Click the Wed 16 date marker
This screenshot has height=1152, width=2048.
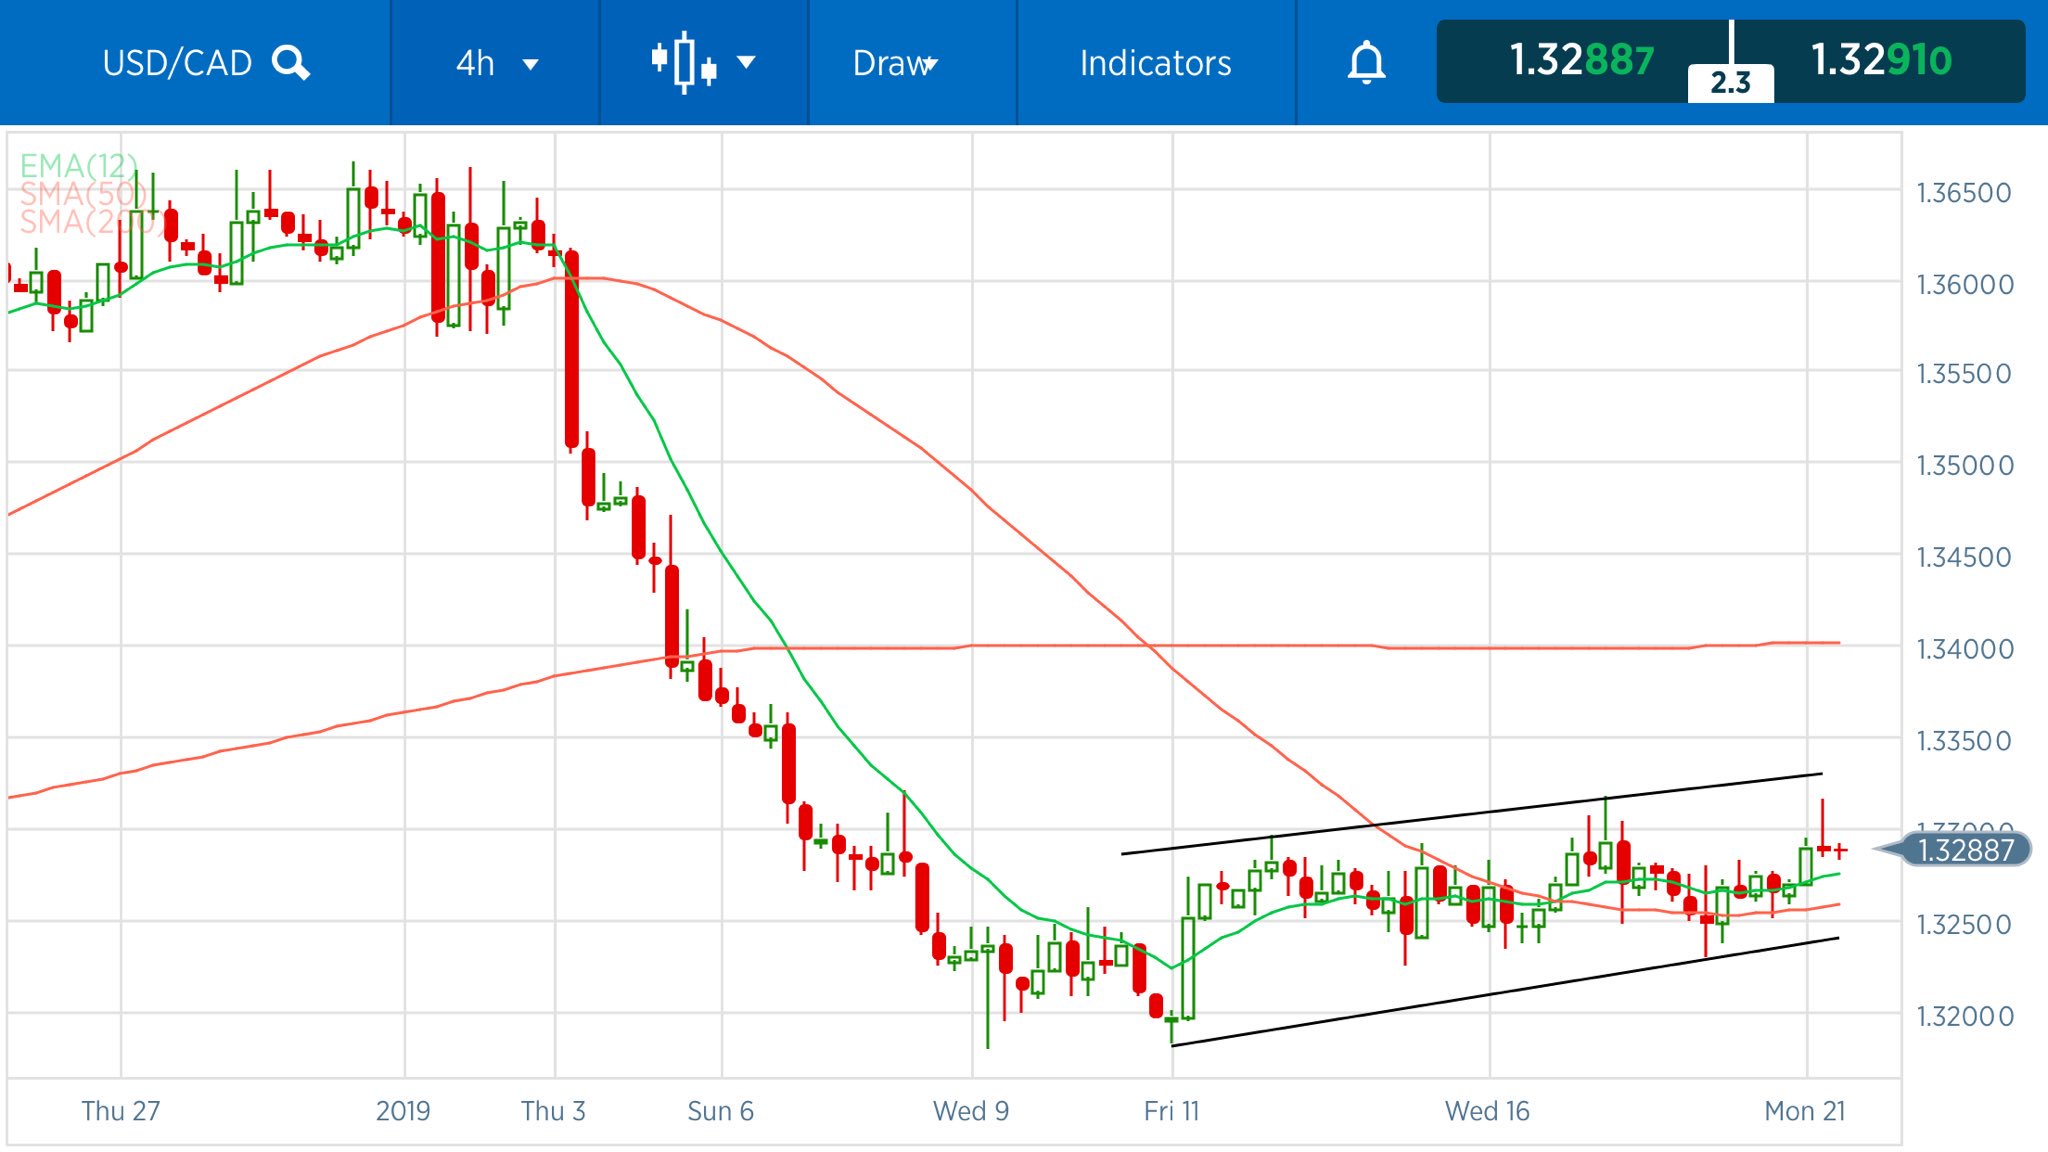tap(1487, 1111)
